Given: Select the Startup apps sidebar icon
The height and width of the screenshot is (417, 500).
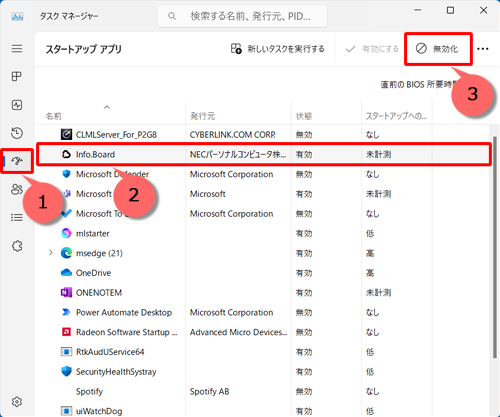Looking at the screenshot, I should tap(17, 161).
